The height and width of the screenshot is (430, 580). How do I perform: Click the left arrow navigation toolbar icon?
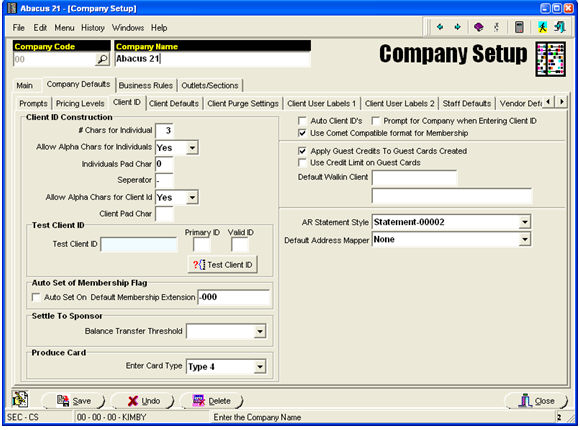(440, 27)
